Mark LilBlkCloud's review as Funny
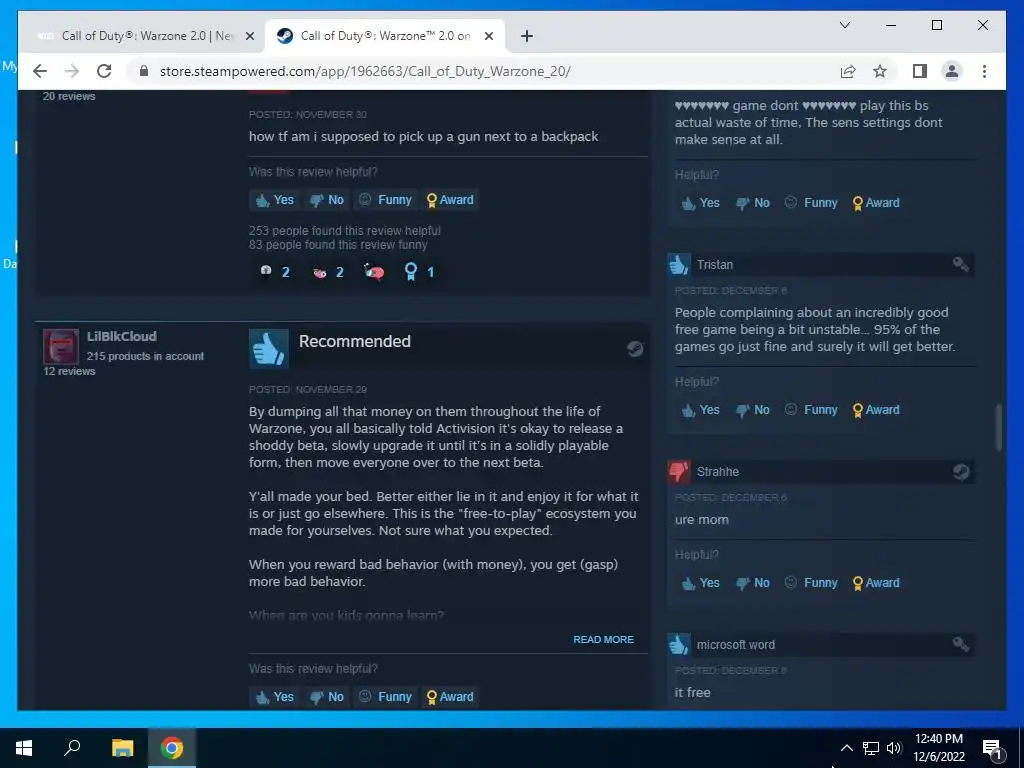Image resolution: width=1024 pixels, height=768 pixels. [x=385, y=697]
